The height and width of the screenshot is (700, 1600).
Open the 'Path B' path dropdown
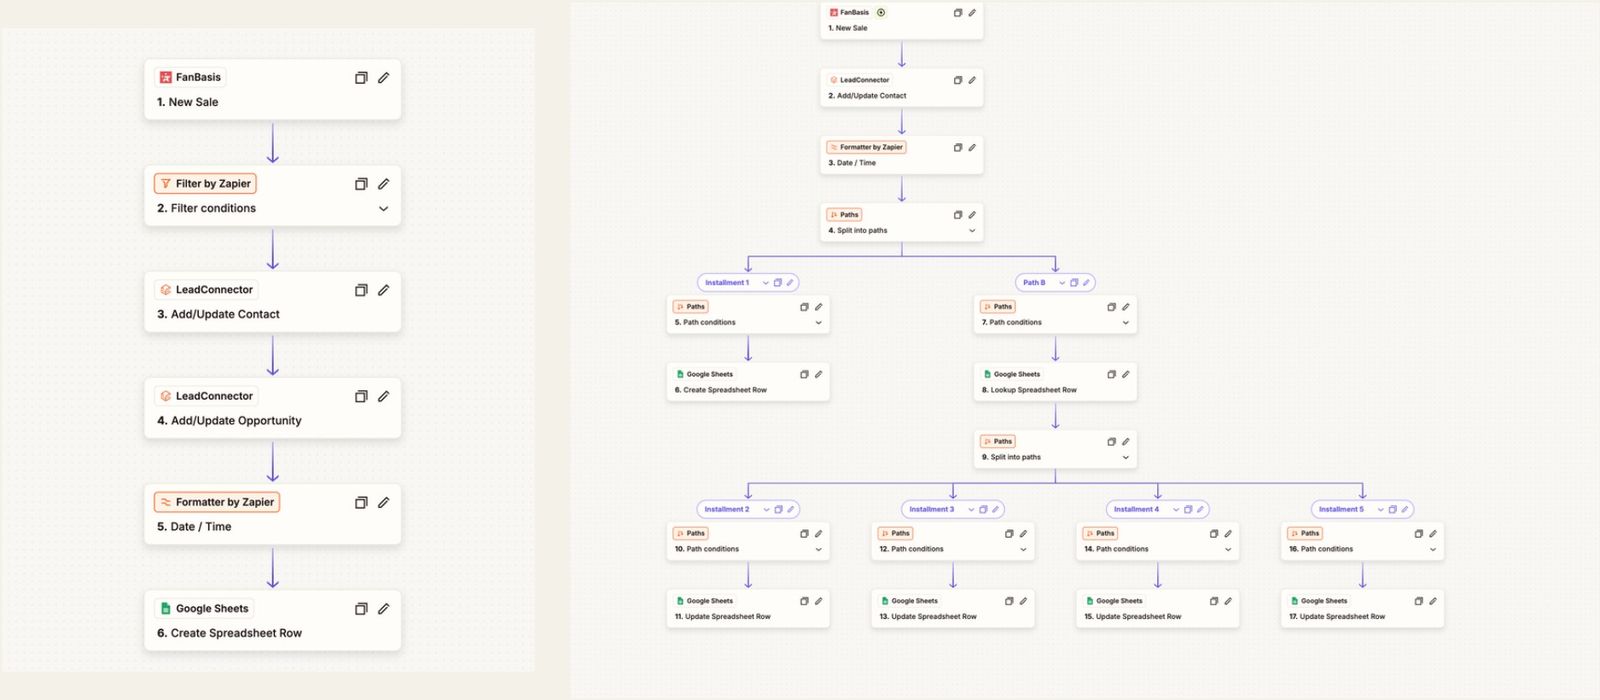[1062, 283]
